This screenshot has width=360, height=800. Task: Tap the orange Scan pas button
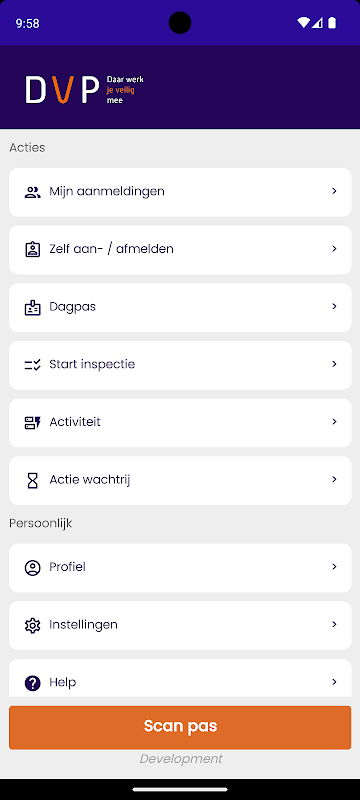(180, 728)
